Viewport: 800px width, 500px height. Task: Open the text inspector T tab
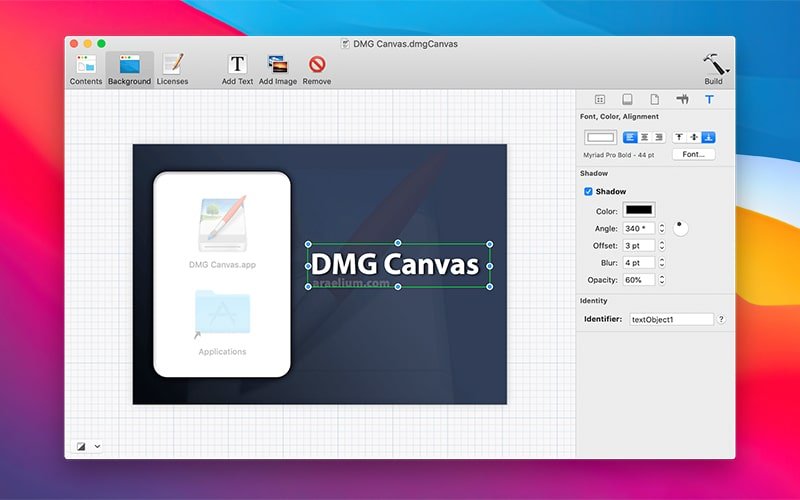[710, 100]
